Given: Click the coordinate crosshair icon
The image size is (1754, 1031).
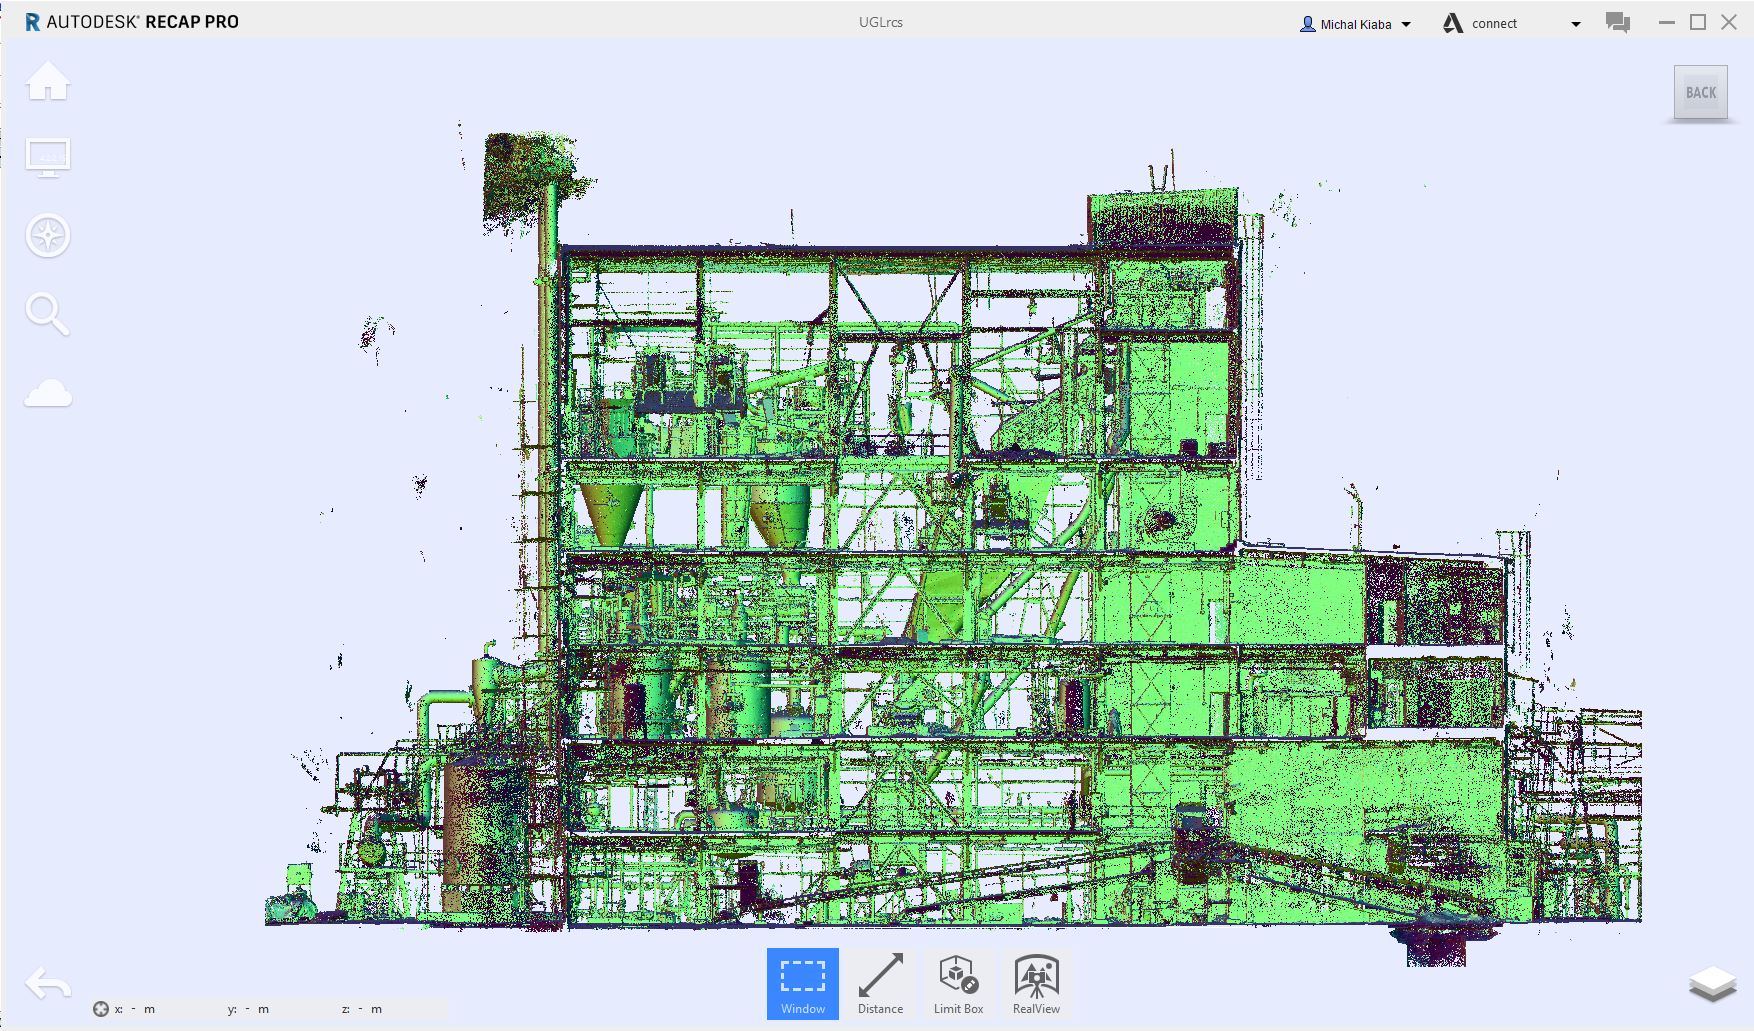Looking at the screenshot, I should [100, 1009].
